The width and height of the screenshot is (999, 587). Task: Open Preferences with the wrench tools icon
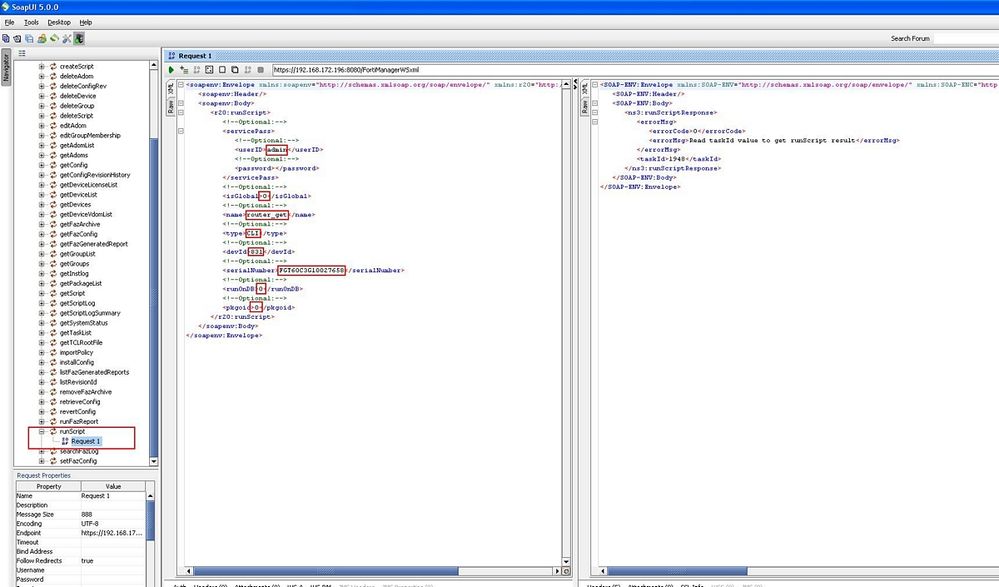tap(66, 38)
